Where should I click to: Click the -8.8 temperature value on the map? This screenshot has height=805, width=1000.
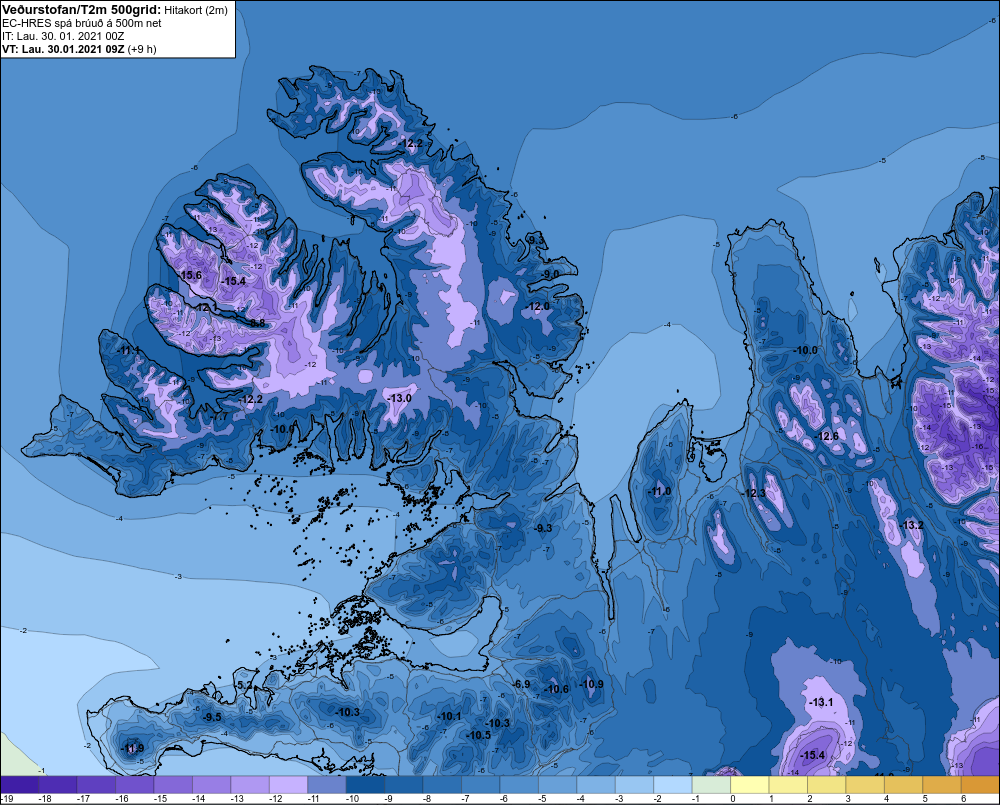point(256,323)
